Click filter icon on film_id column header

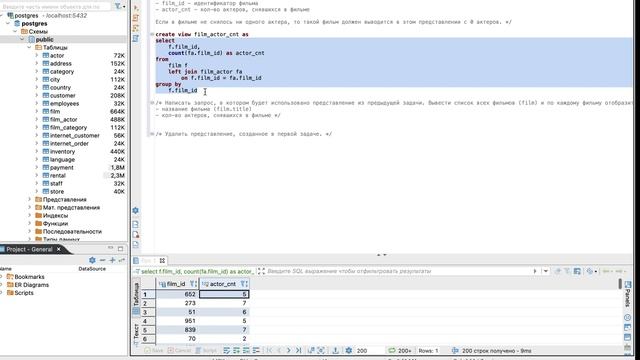[193, 284]
